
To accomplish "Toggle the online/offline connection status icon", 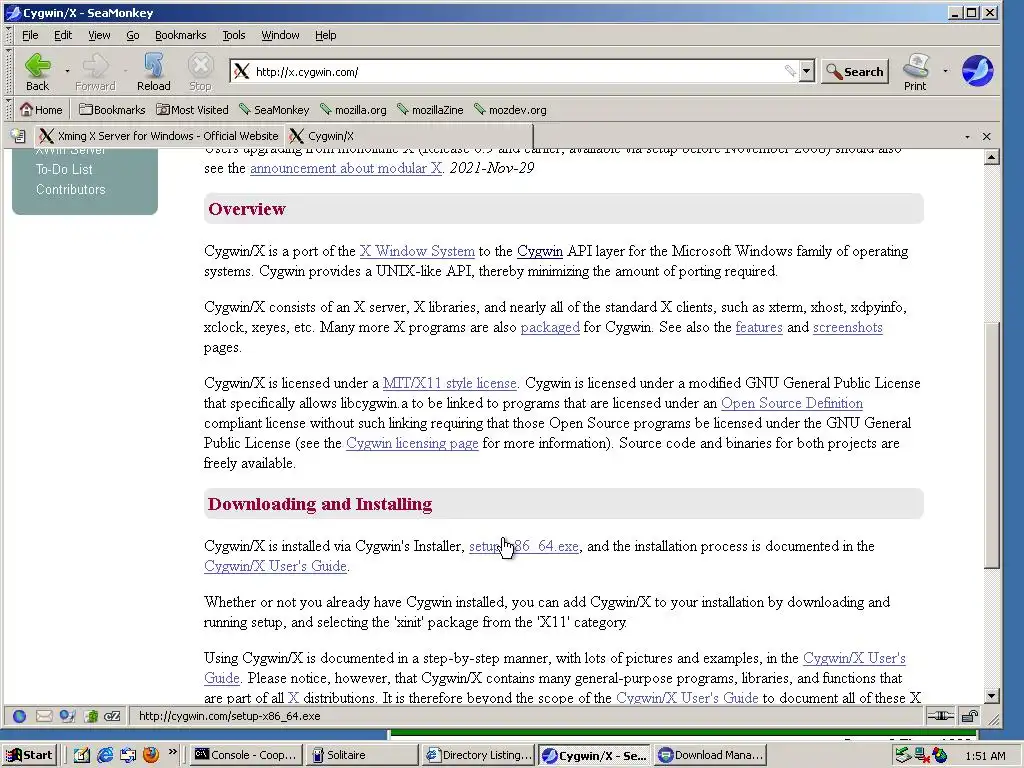I will click(x=940, y=716).
